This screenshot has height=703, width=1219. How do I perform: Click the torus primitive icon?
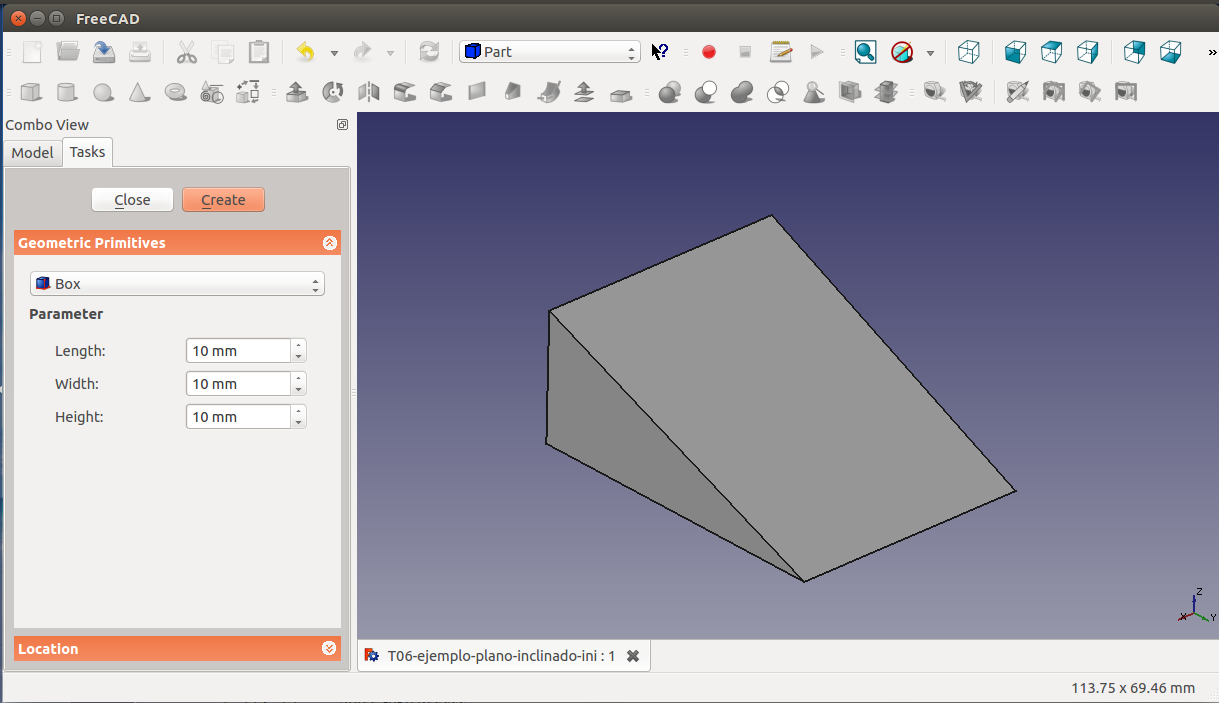pos(175,93)
